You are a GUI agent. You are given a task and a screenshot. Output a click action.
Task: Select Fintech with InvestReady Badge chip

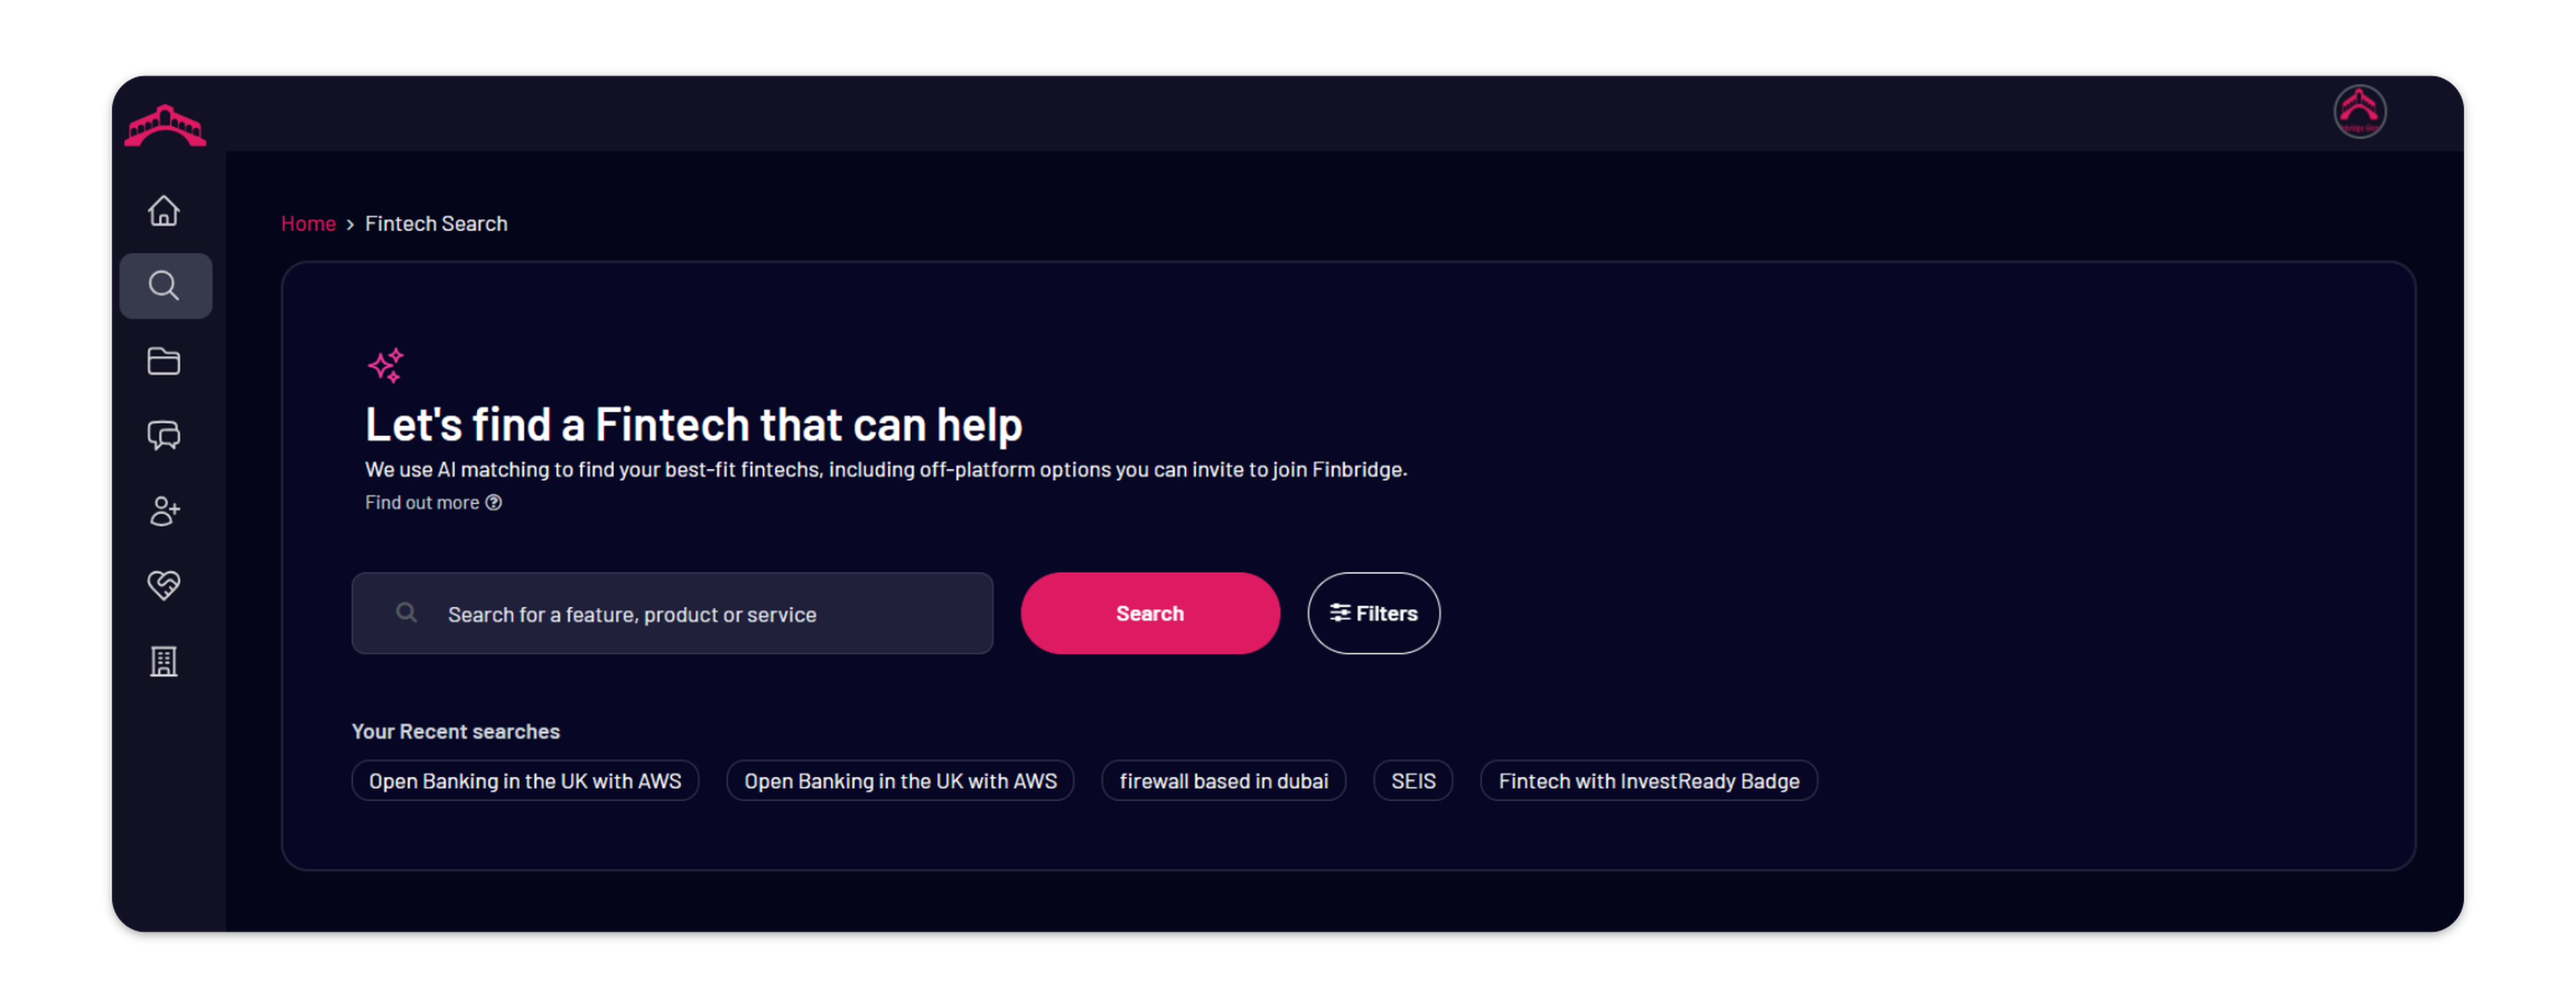click(x=1648, y=781)
